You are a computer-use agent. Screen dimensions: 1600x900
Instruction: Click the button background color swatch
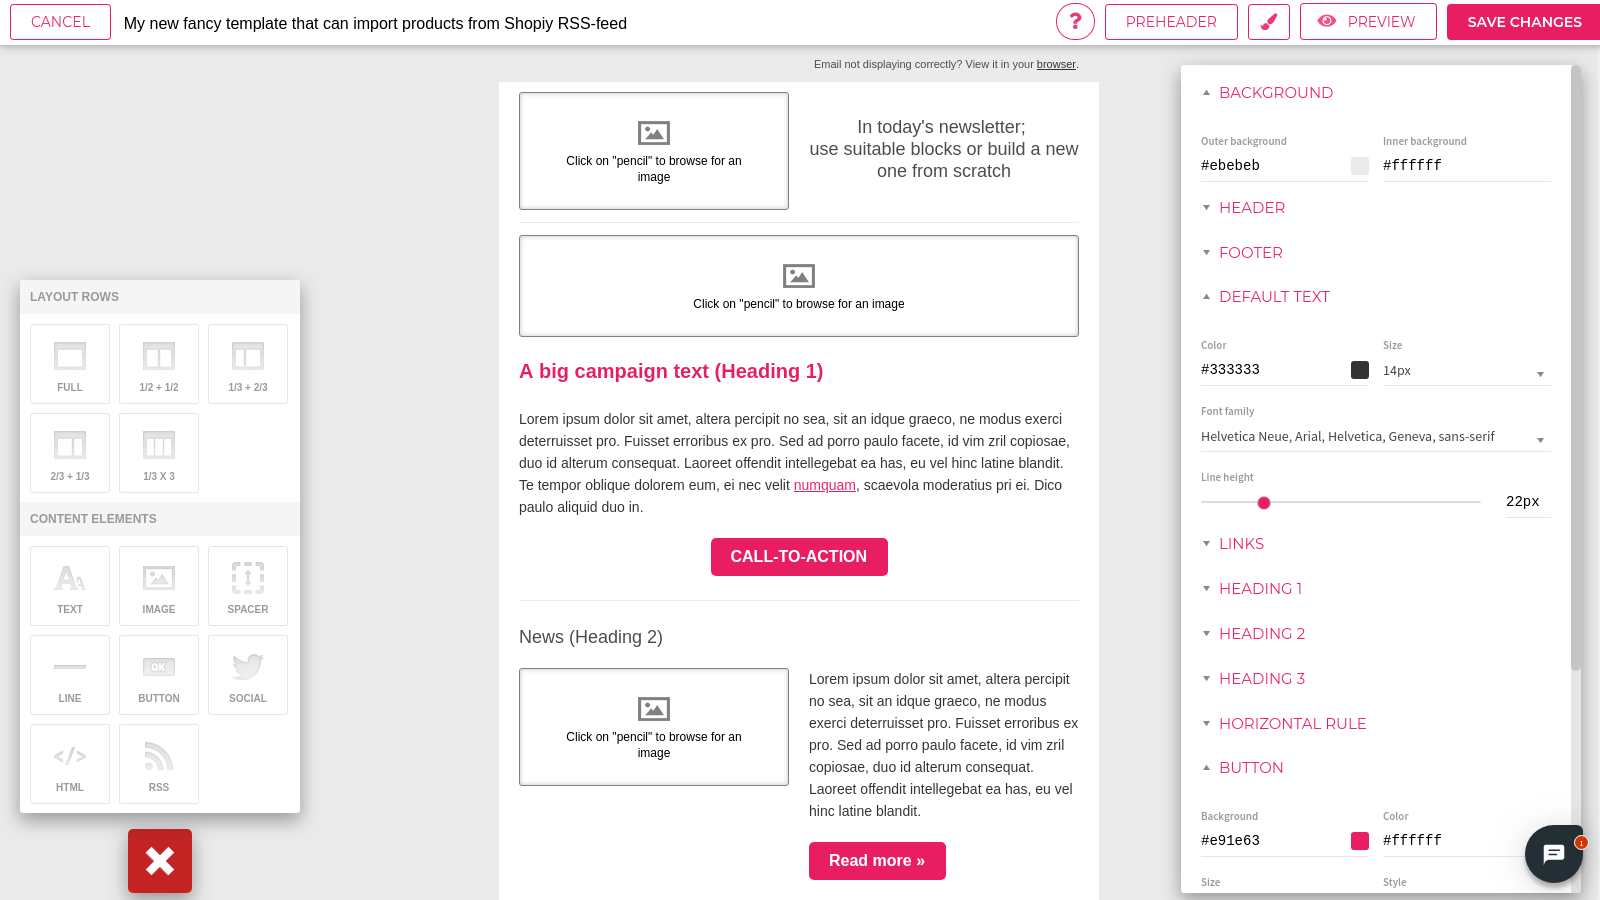click(1360, 841)
